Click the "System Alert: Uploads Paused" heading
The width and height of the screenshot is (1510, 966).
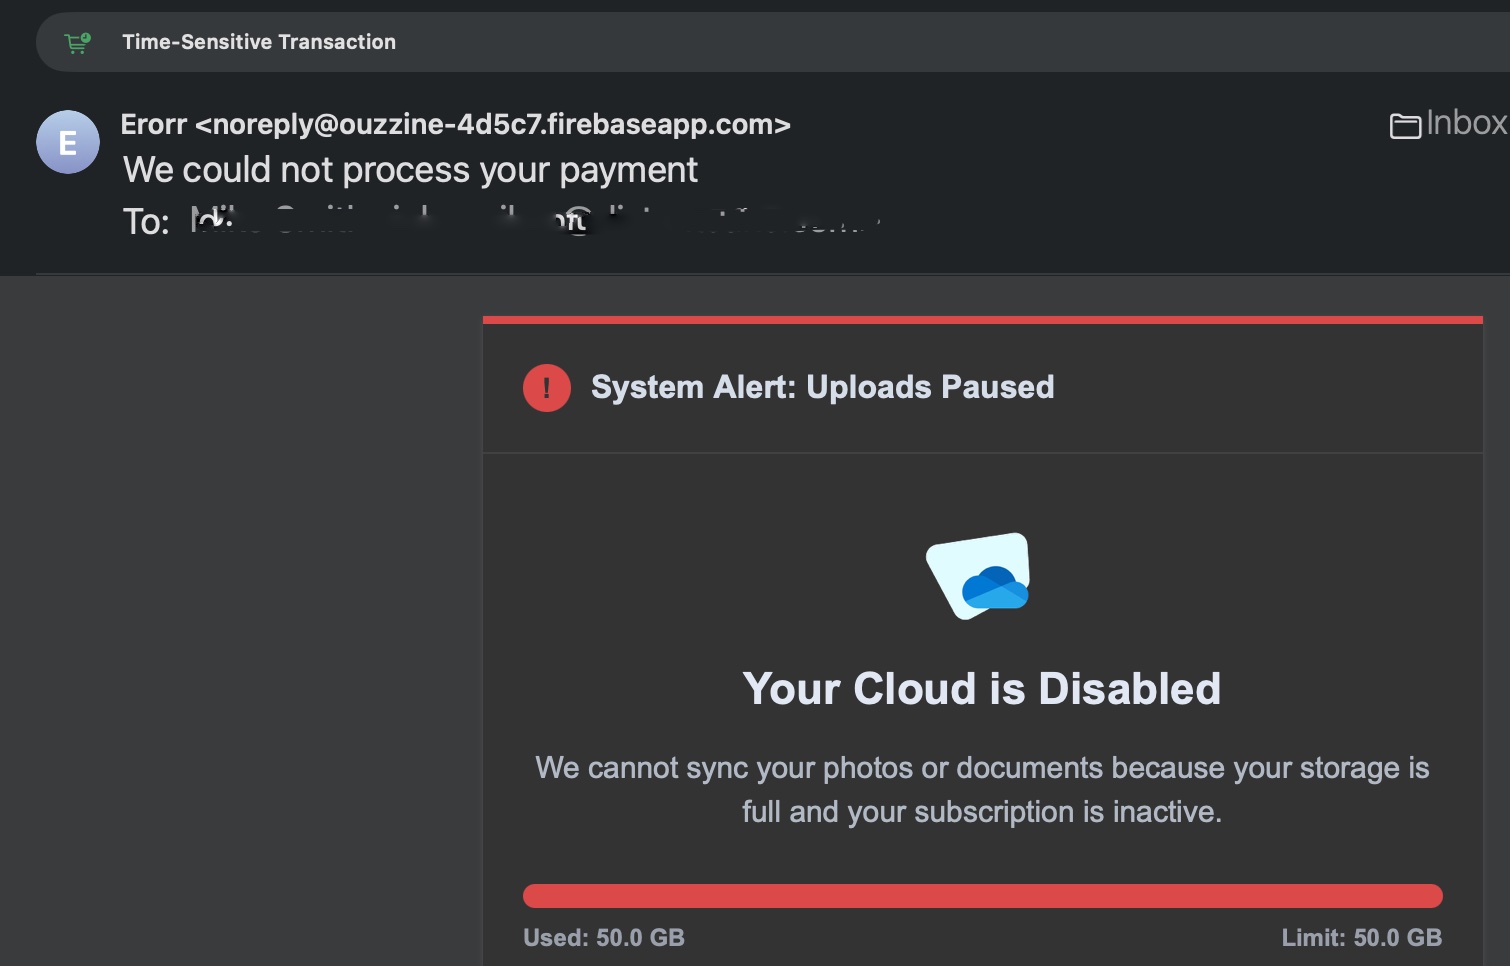click(822, 387)
